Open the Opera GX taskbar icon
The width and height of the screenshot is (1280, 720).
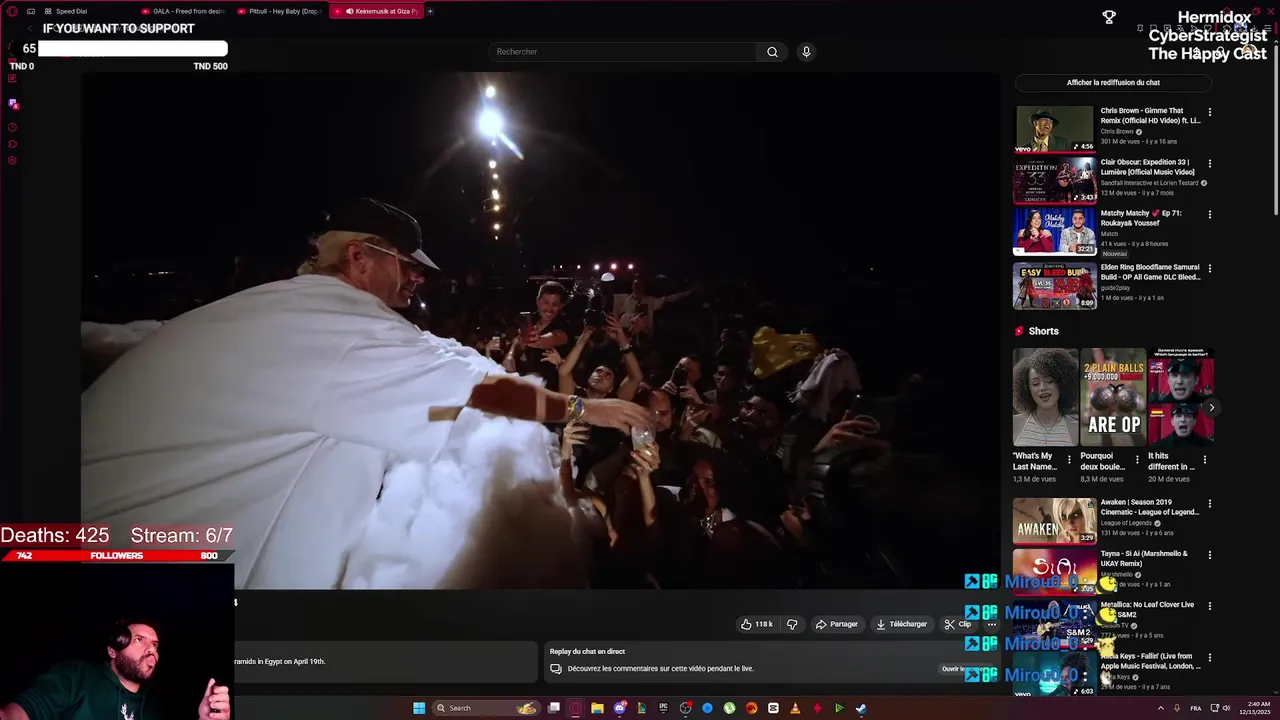coord(575,708)
